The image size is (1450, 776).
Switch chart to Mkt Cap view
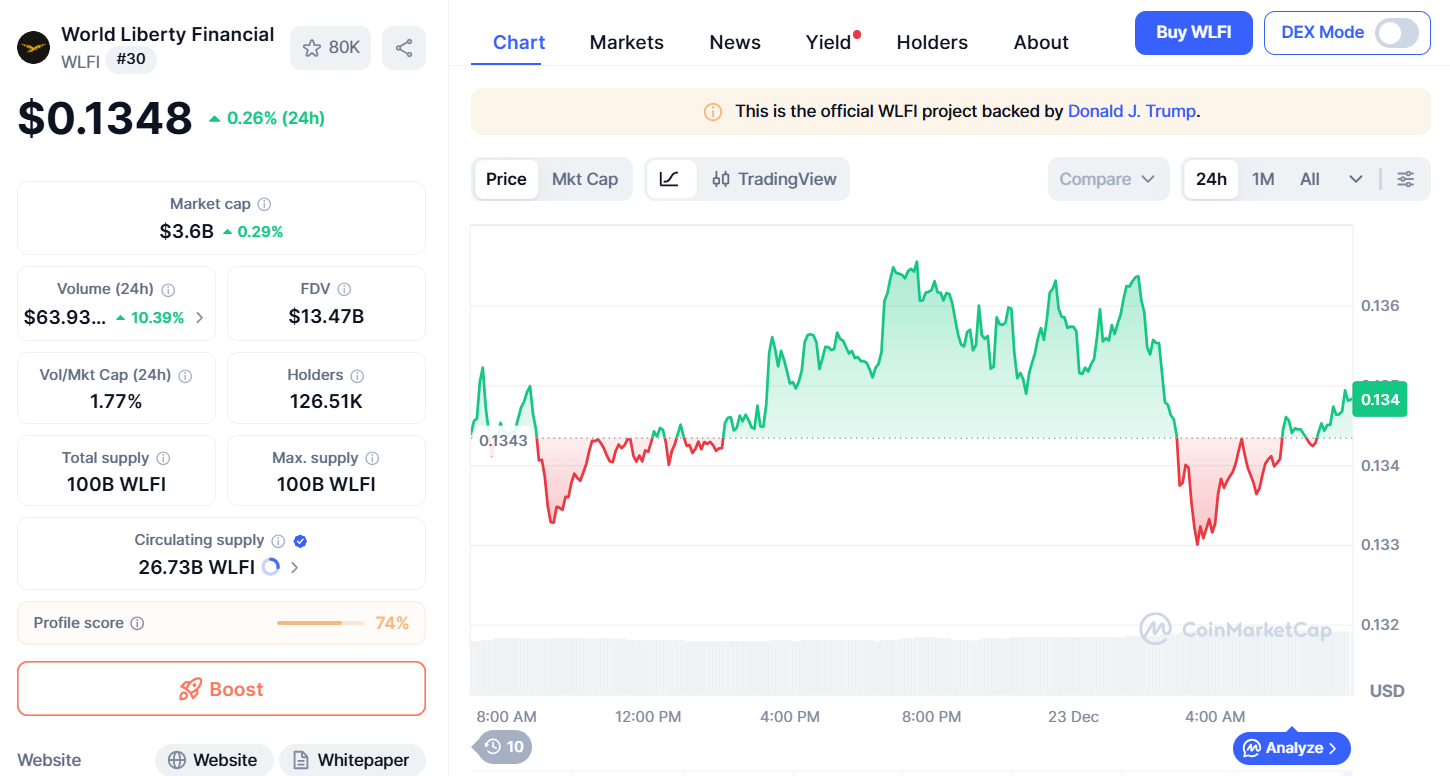coord(585,179)
